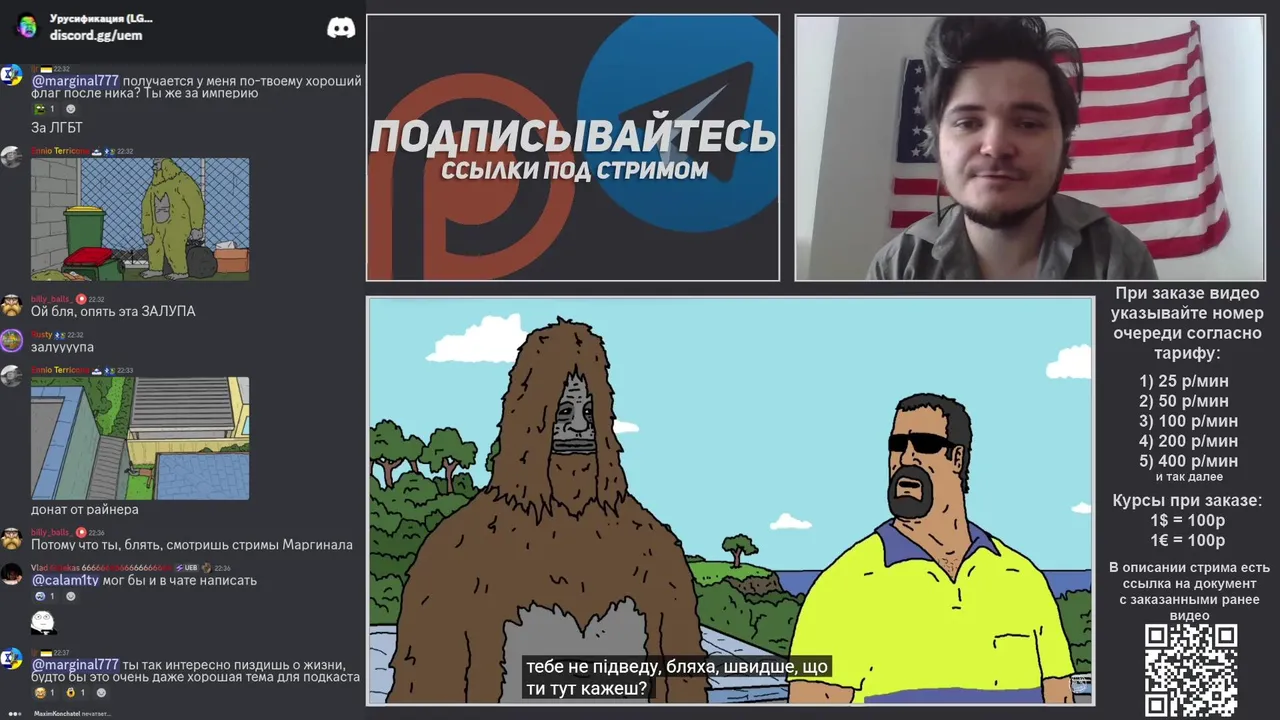This screenshot has height=720, width=1280.
Task: Toggle the reaction under the @calam1ty message
Action: pos(44,597)
